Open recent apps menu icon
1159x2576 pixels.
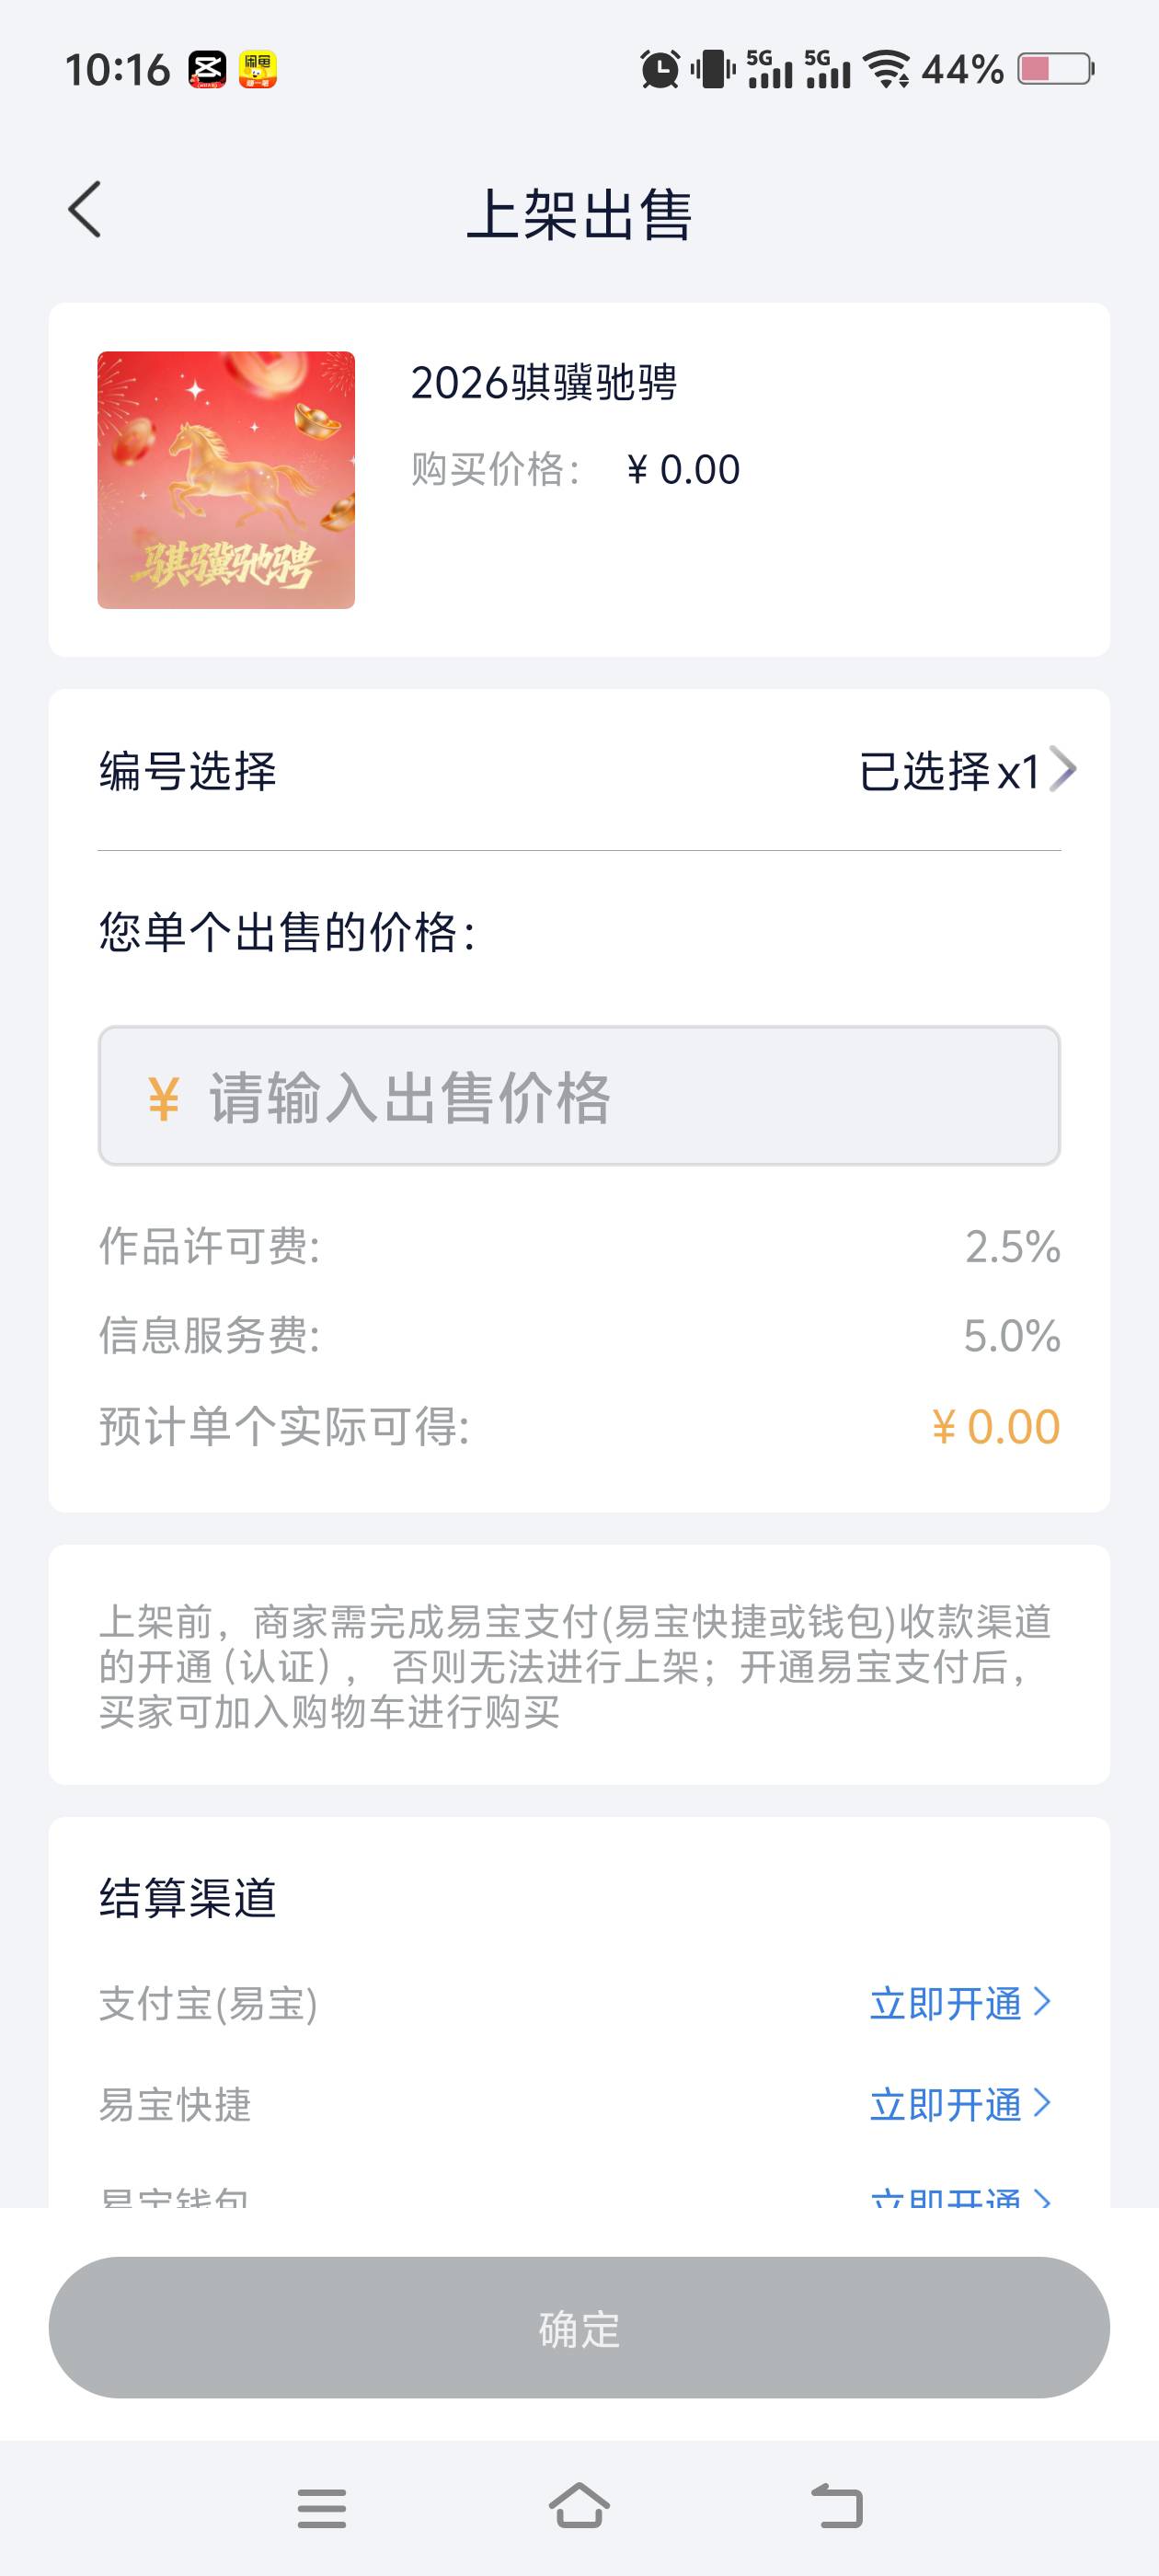pos(321,2508)
